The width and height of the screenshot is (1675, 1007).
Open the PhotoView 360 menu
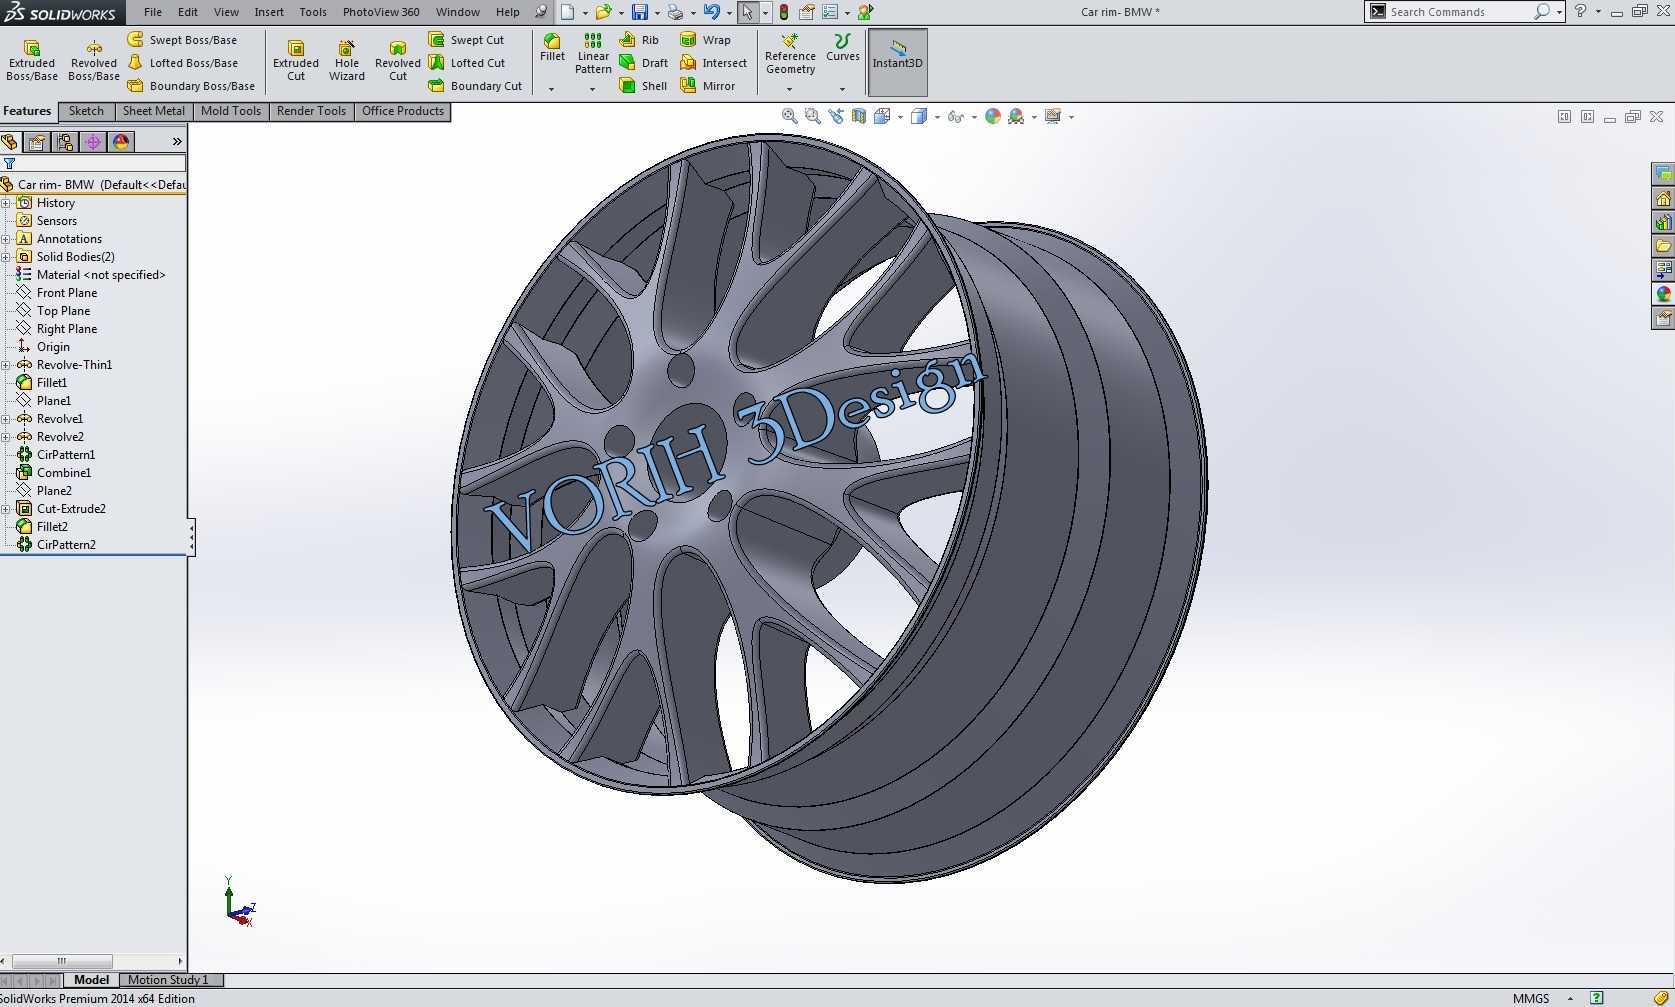click(x=381, y=12)
